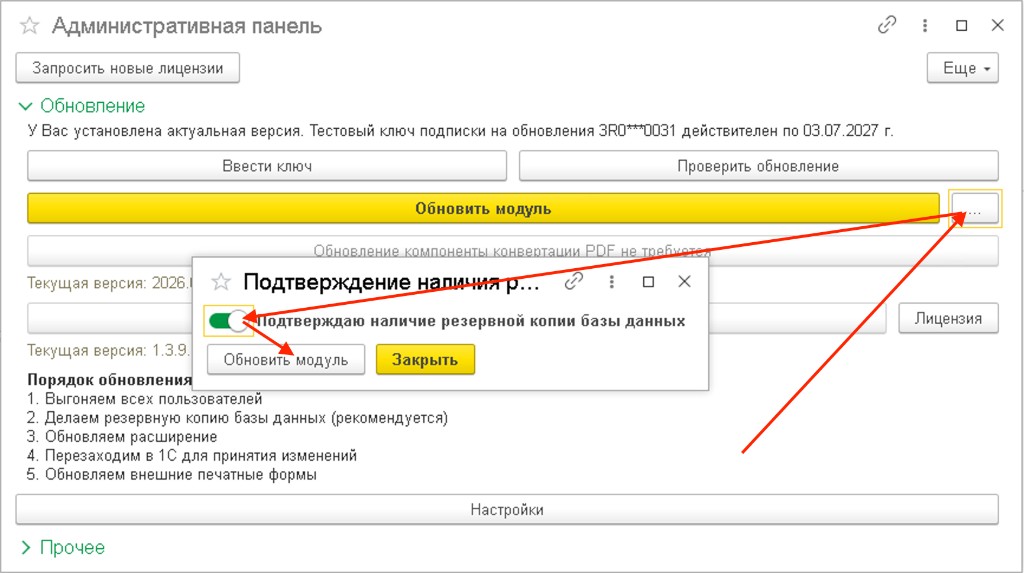The image size is (1024, 573).
Task: Click the yellow Обновить модуль main button
Action: (483, 208)
